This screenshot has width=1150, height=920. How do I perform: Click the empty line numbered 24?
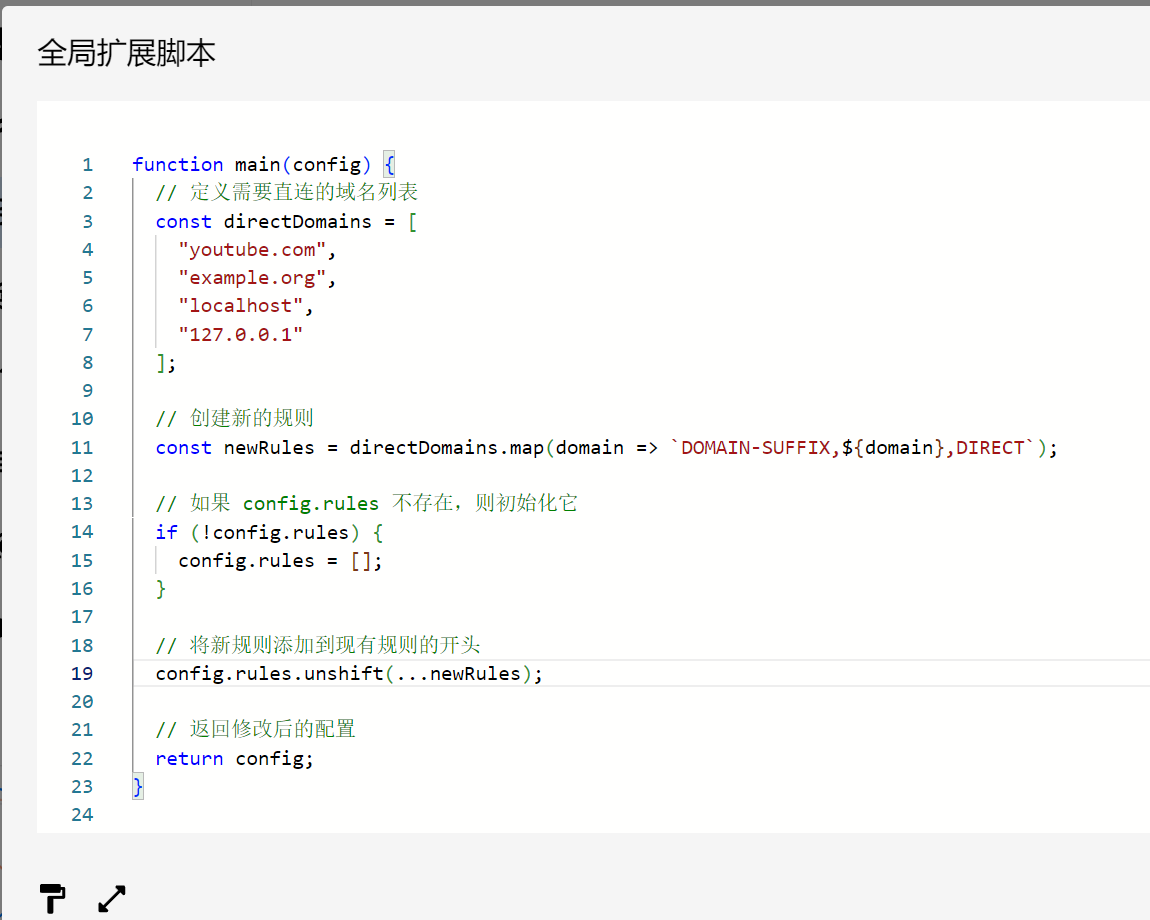pyautogui.click(x=82, y=814)
